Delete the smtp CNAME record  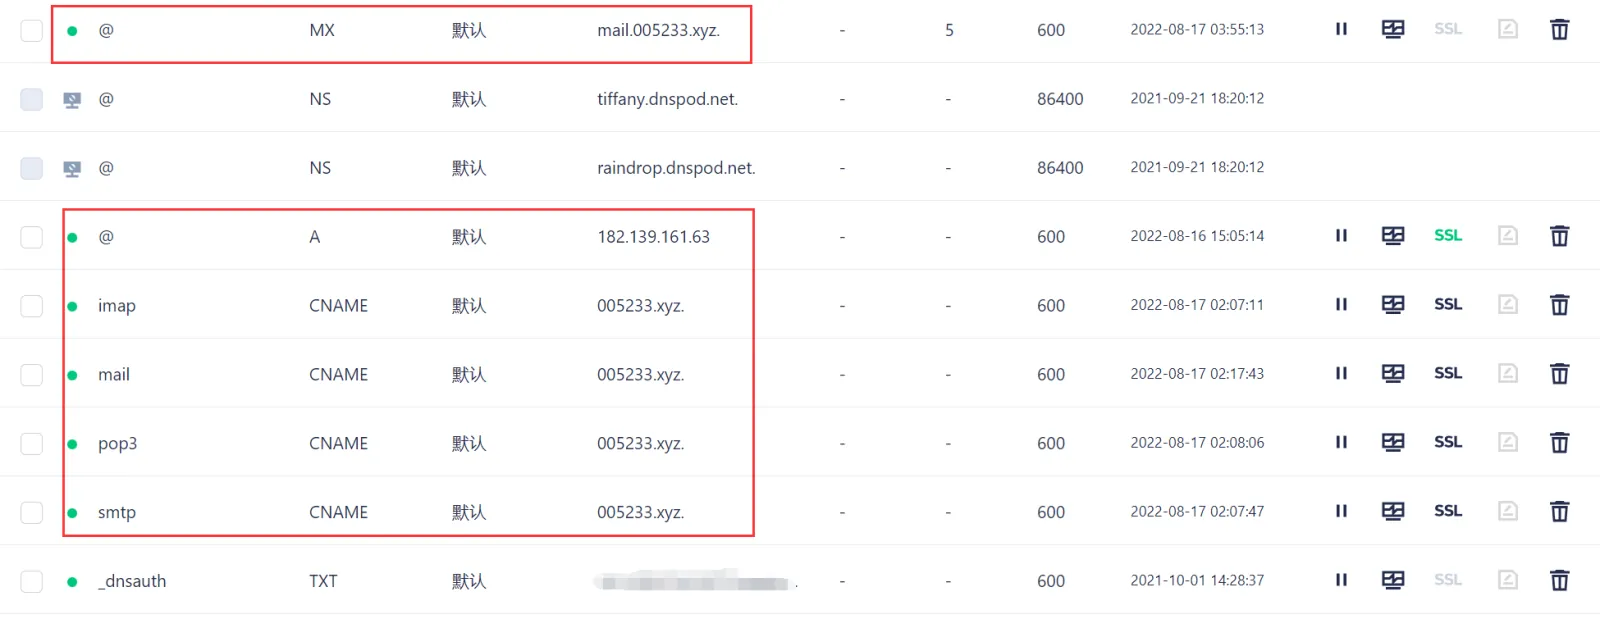[x=1559, y=511]
